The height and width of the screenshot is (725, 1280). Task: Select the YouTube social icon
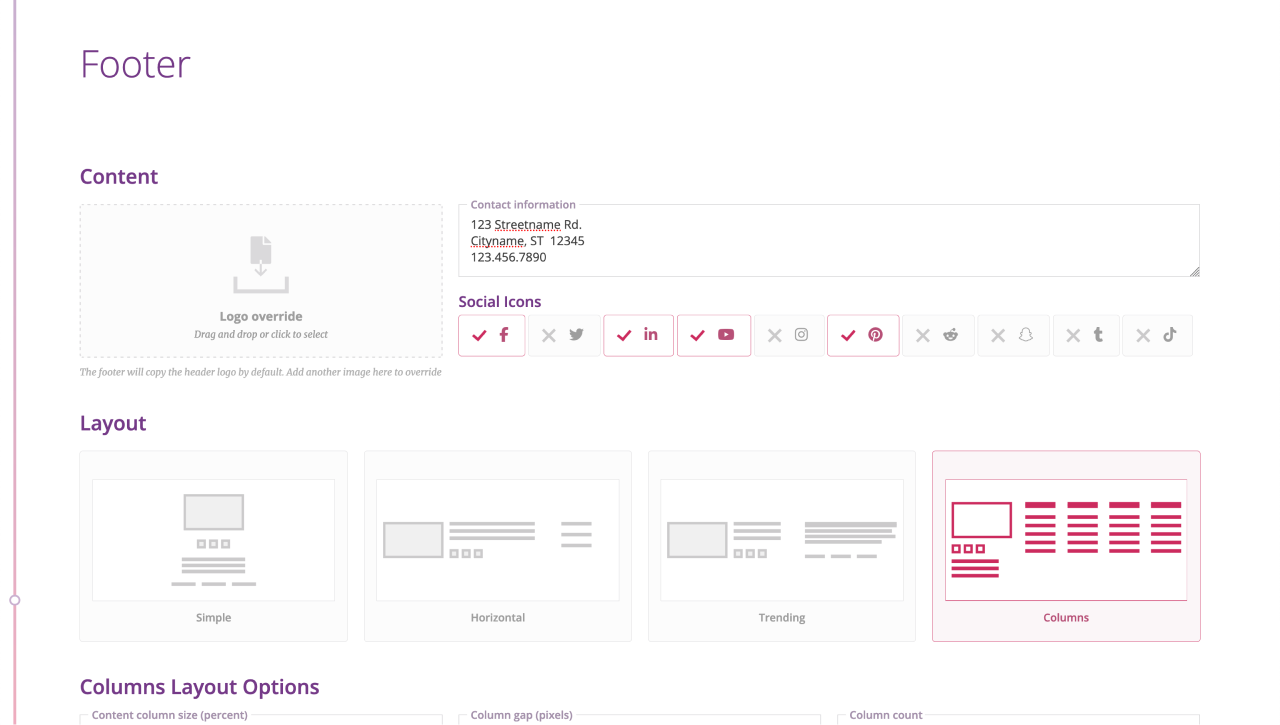click(713, 335)
